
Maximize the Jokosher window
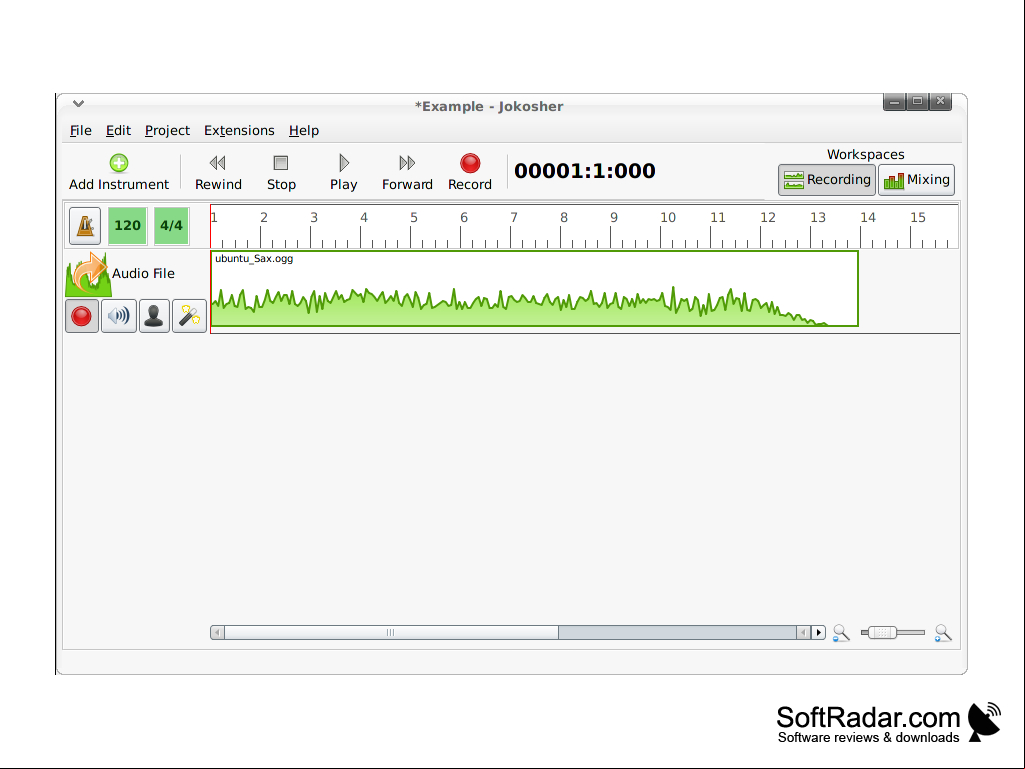(x=917, y=101)
